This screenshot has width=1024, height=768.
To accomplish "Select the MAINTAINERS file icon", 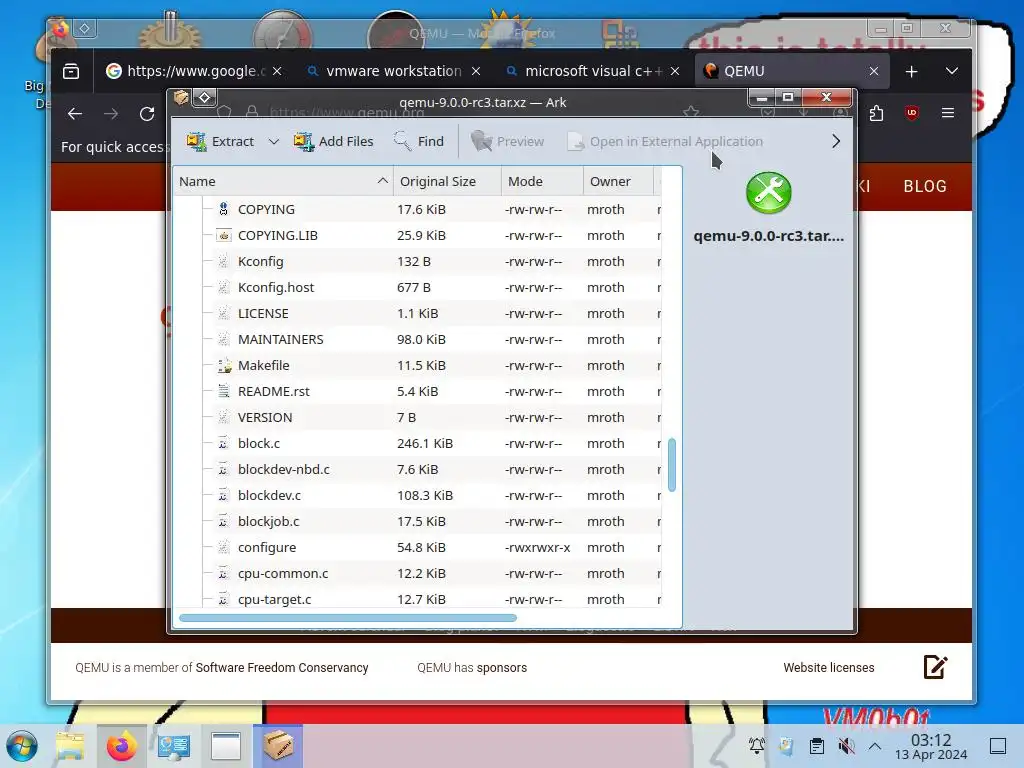I will coord(223,340).
